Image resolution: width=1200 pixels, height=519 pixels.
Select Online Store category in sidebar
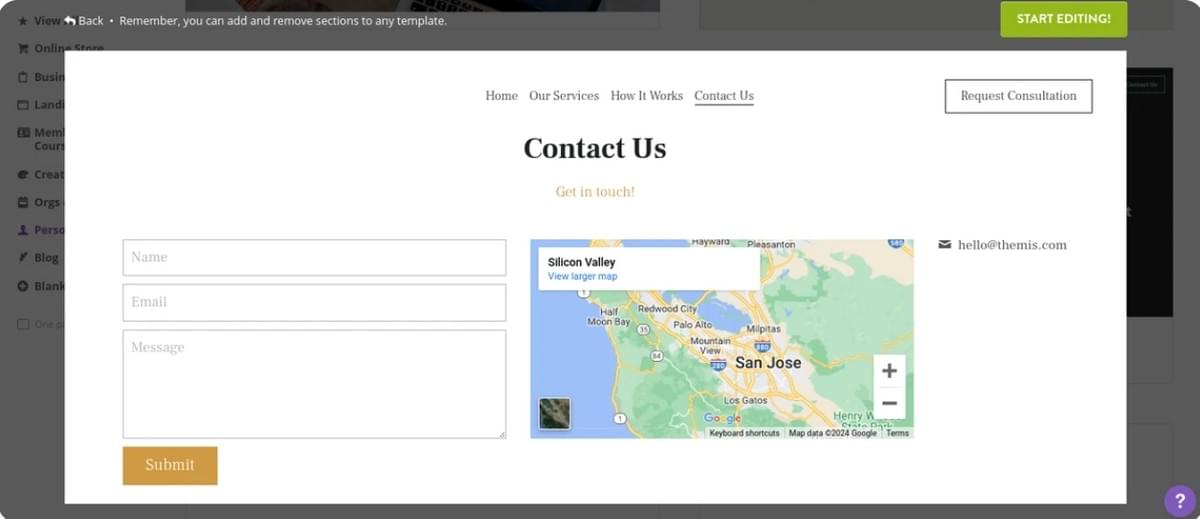pyautogui.click(x=68, y=48)
